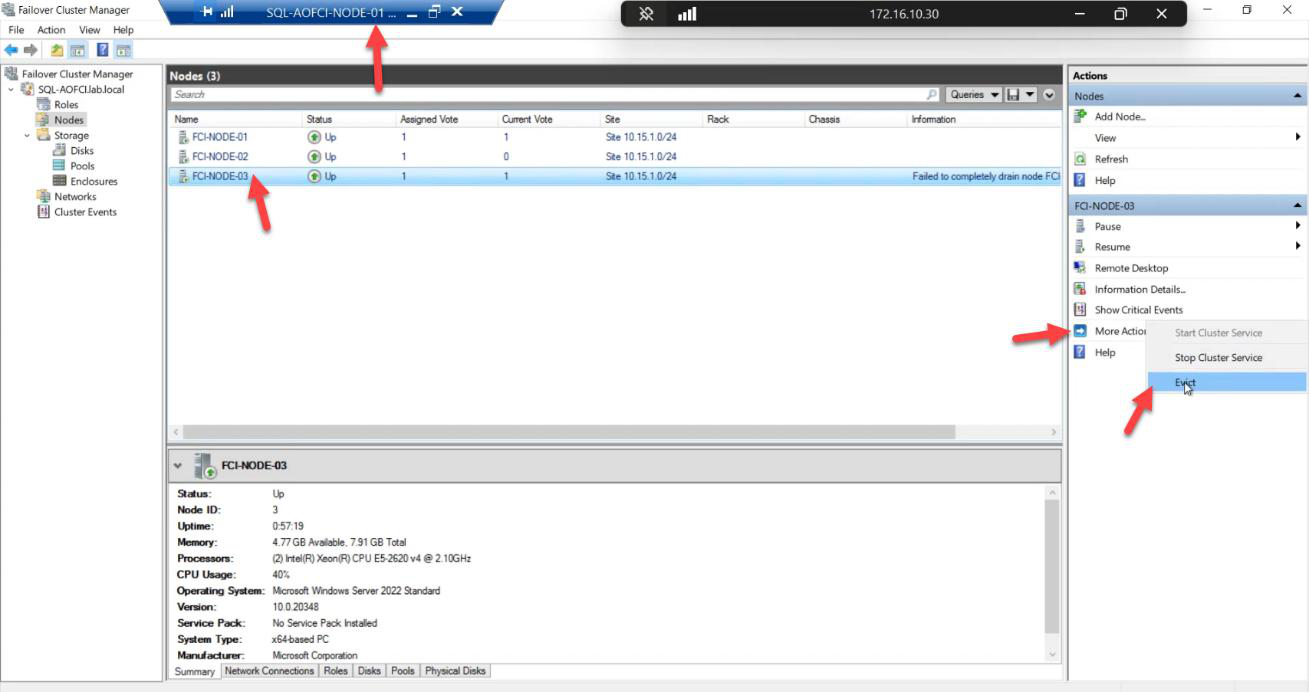Switch to the Roles tab in details pane

(x=336, y=671)
